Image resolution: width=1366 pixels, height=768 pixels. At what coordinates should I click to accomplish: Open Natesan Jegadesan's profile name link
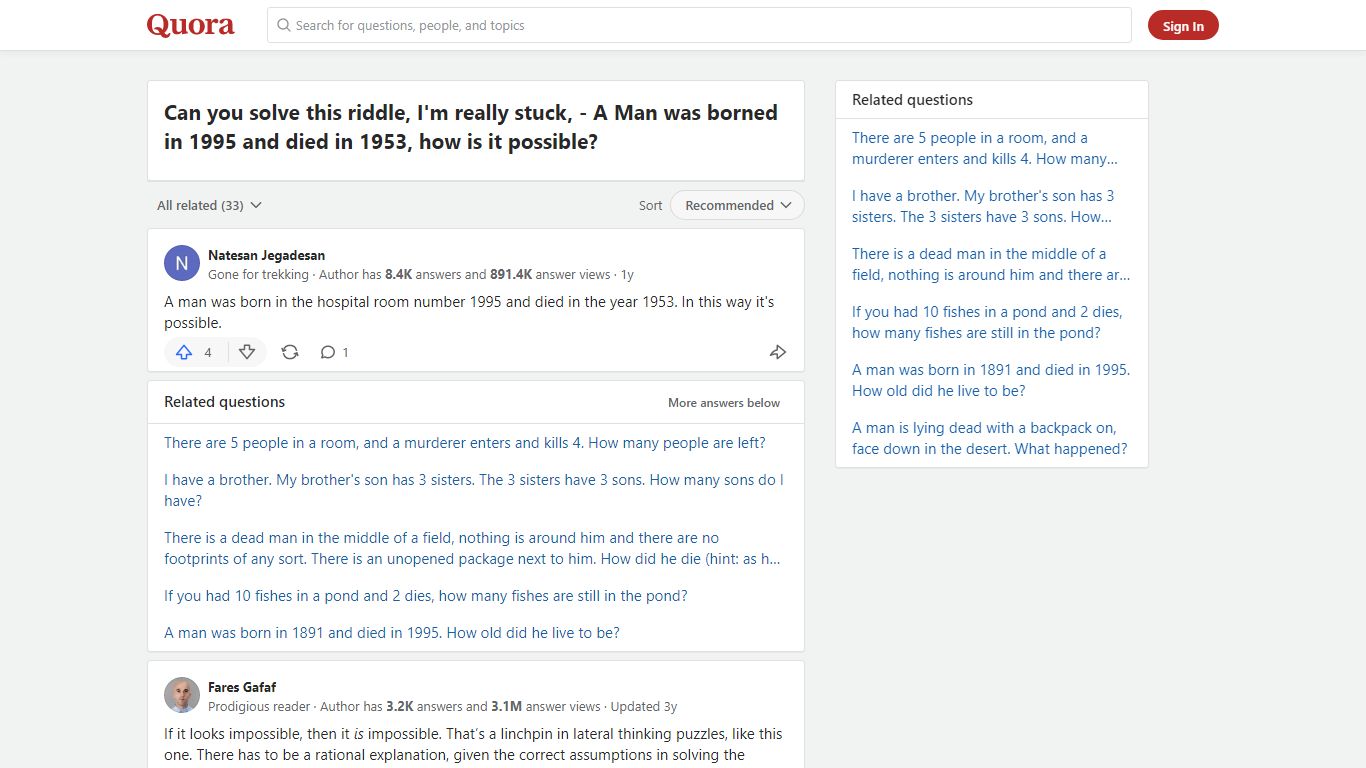coord(266,255)
